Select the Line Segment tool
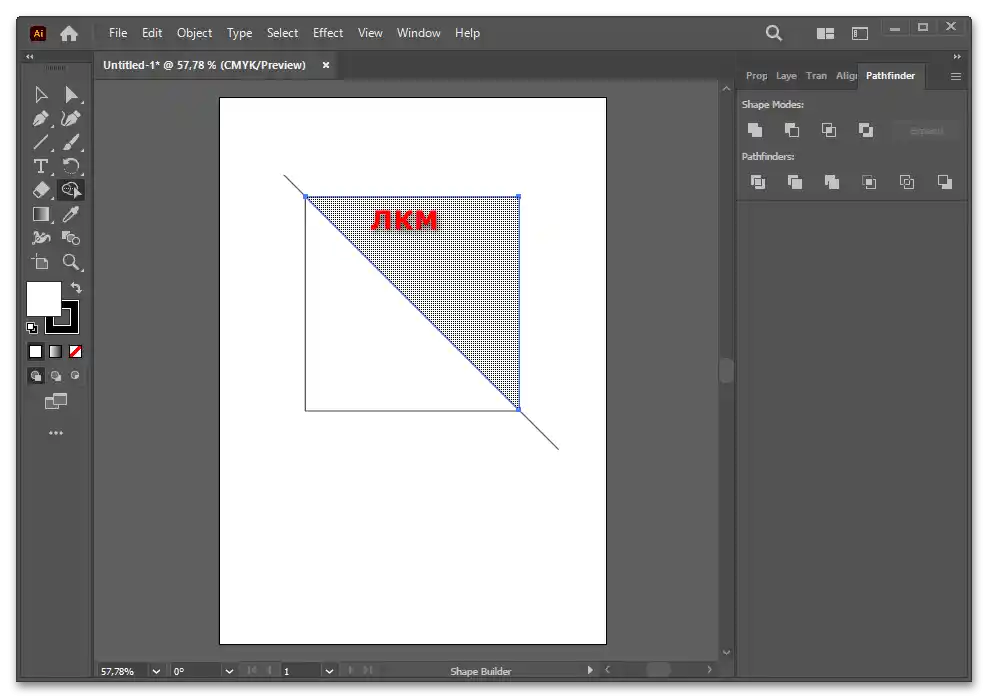The image size is (988, 698). click(41, 142)
